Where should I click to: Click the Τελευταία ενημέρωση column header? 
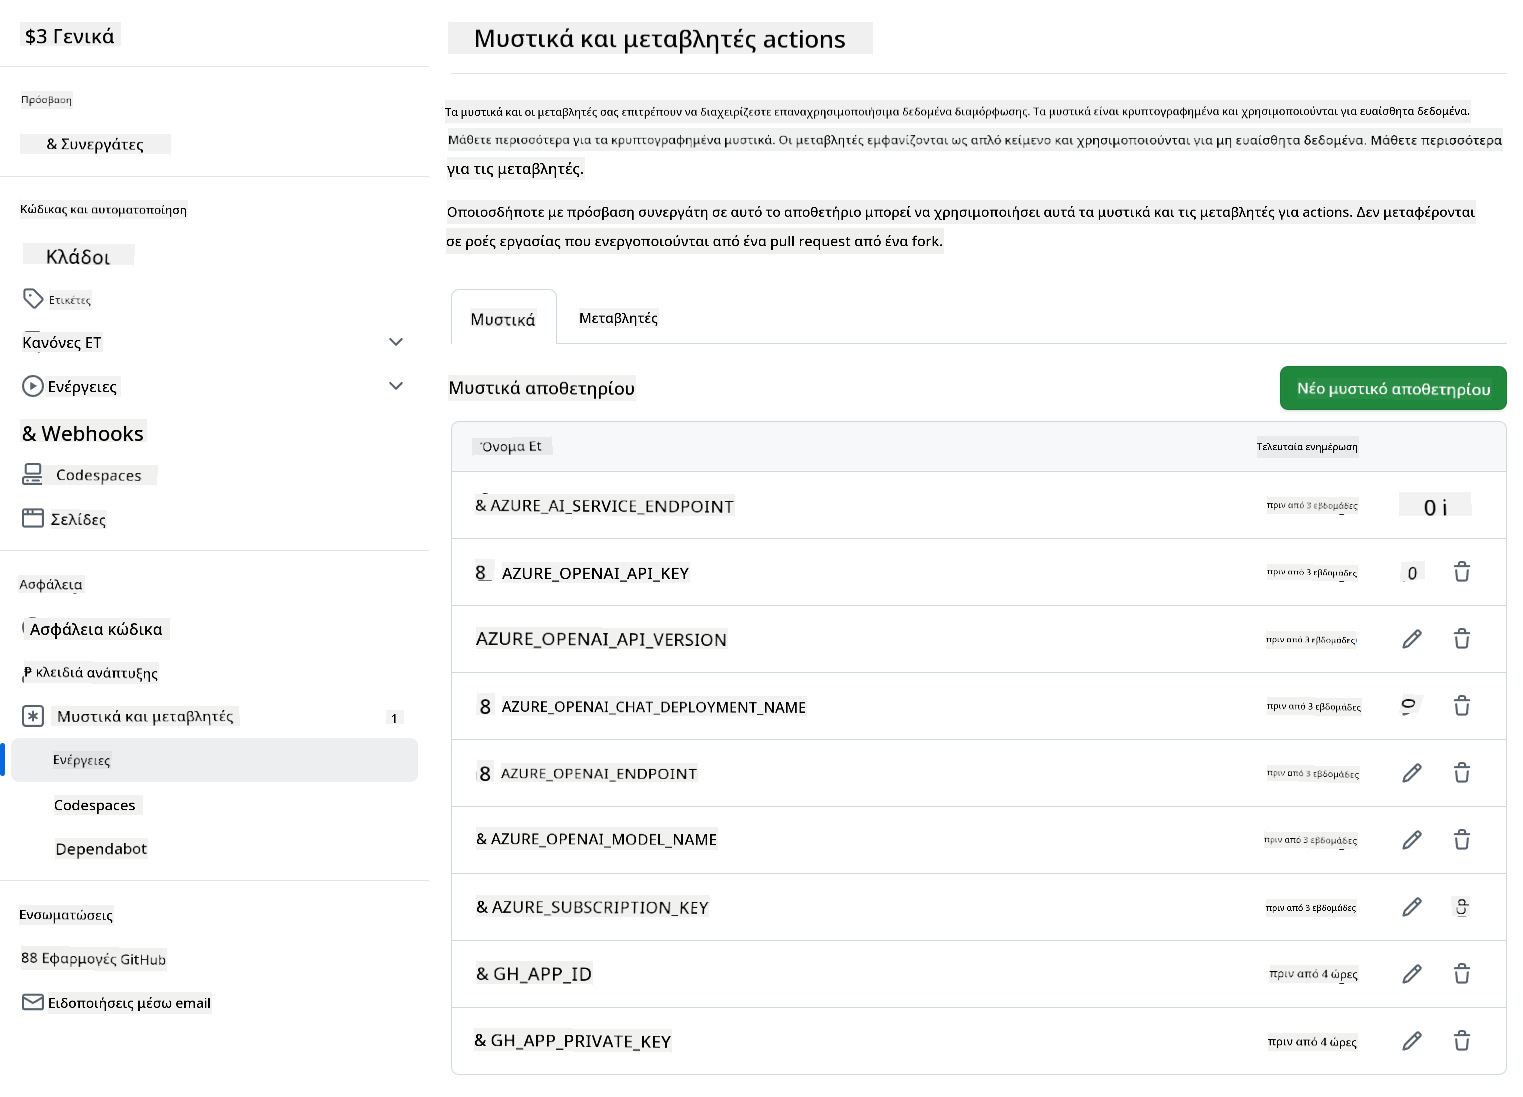pyautogui.click(x=1307, y=447)
